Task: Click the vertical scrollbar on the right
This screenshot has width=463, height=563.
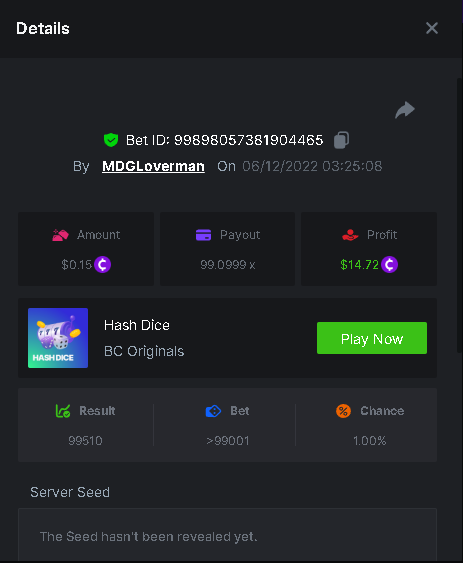Action: click(x=459, y=215)
